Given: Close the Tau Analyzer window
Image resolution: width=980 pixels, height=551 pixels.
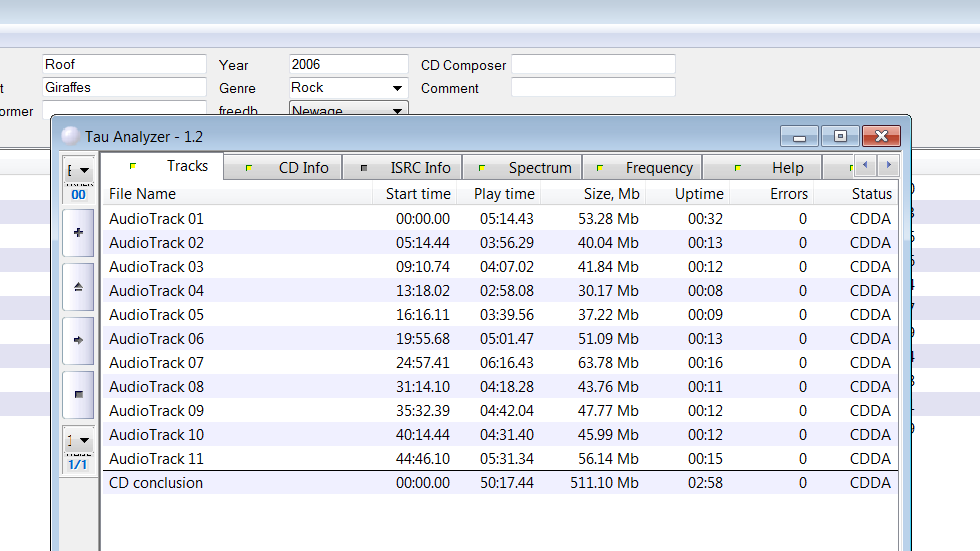Looking at the screenshot, I should (881, 136).
